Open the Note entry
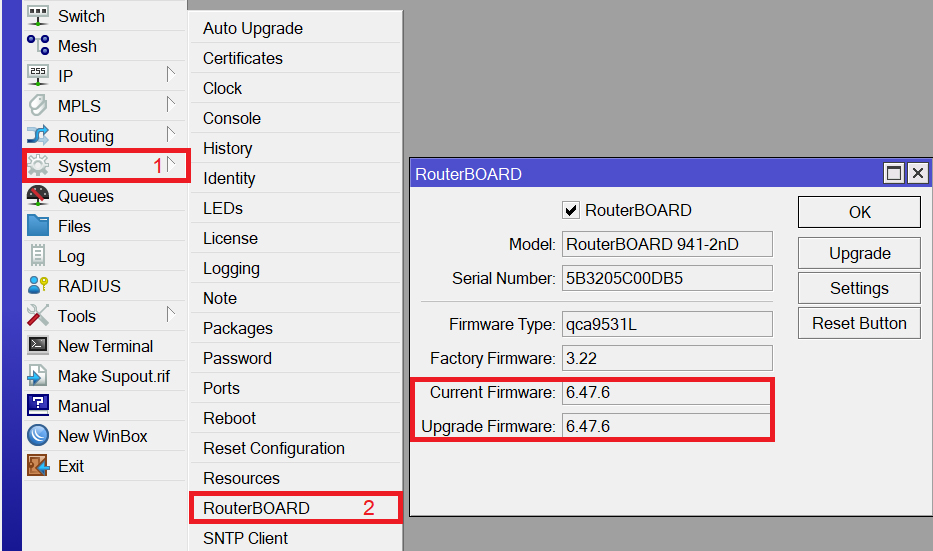The image size is (933, 551). [x=296, y=298]
